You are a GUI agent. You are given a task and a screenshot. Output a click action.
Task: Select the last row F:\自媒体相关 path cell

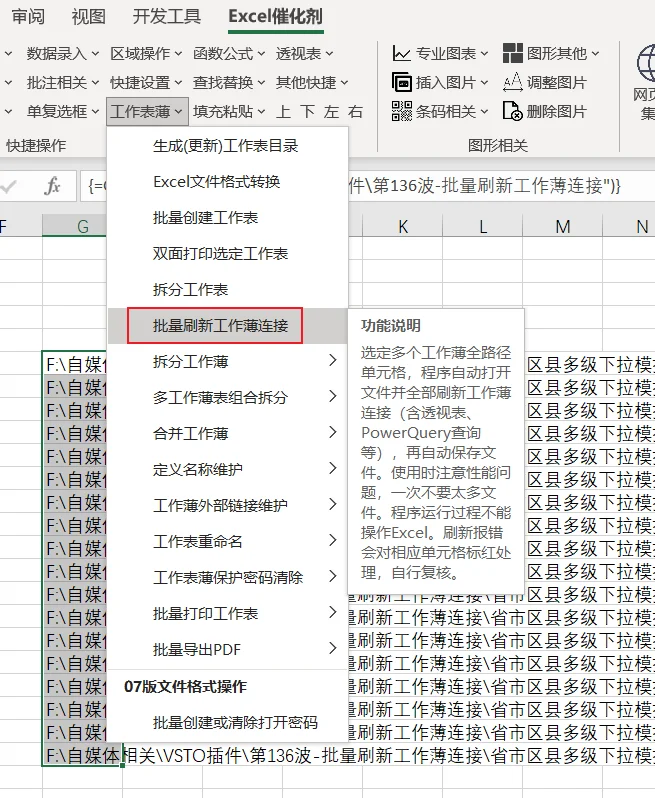pyautogui.click(x=82, y=755)
